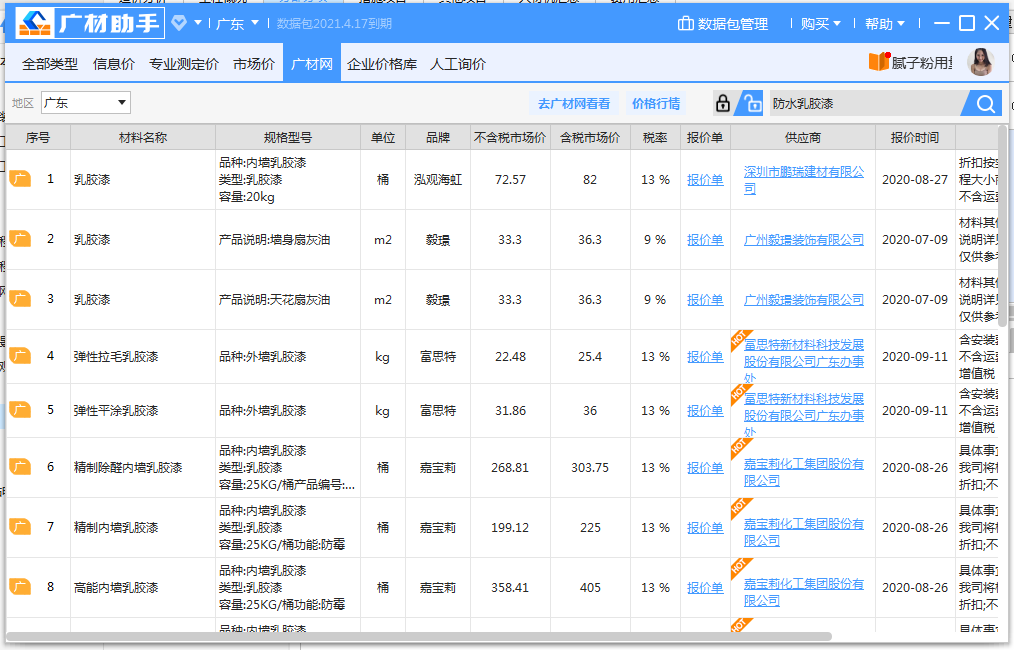The width and height of the screenshot is (1014, 650).
Task: Click the date 2020-09-11 in row 4
Action: (915, 357)
